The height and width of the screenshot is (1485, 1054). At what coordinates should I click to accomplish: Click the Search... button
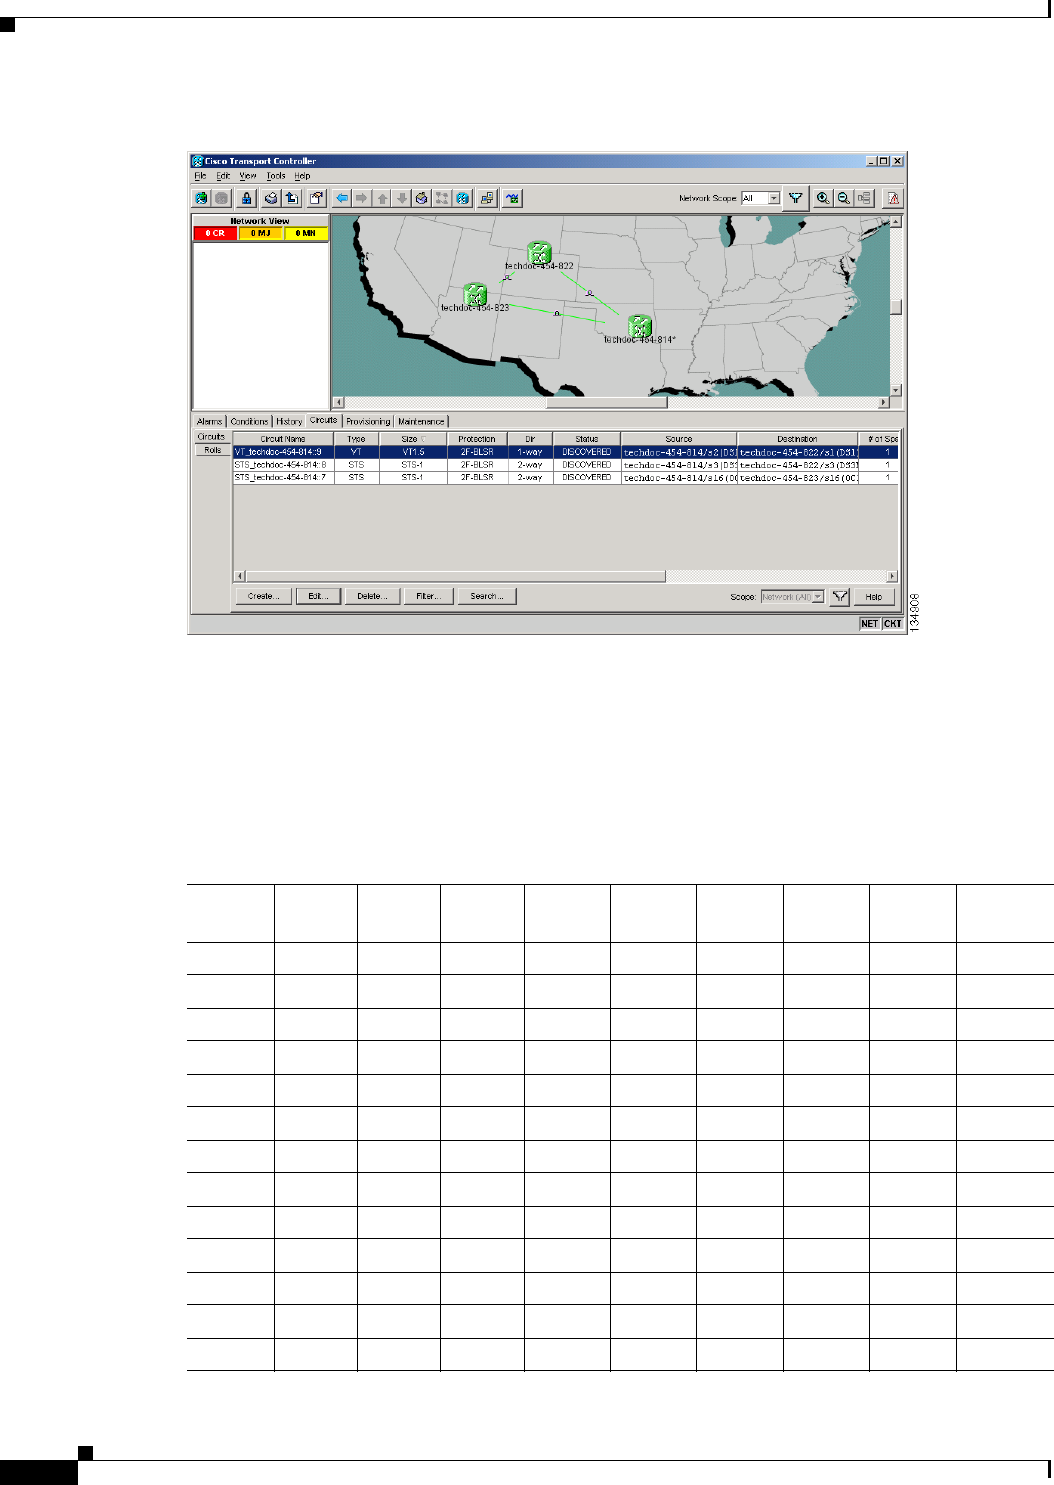click(x=487, y=596)
